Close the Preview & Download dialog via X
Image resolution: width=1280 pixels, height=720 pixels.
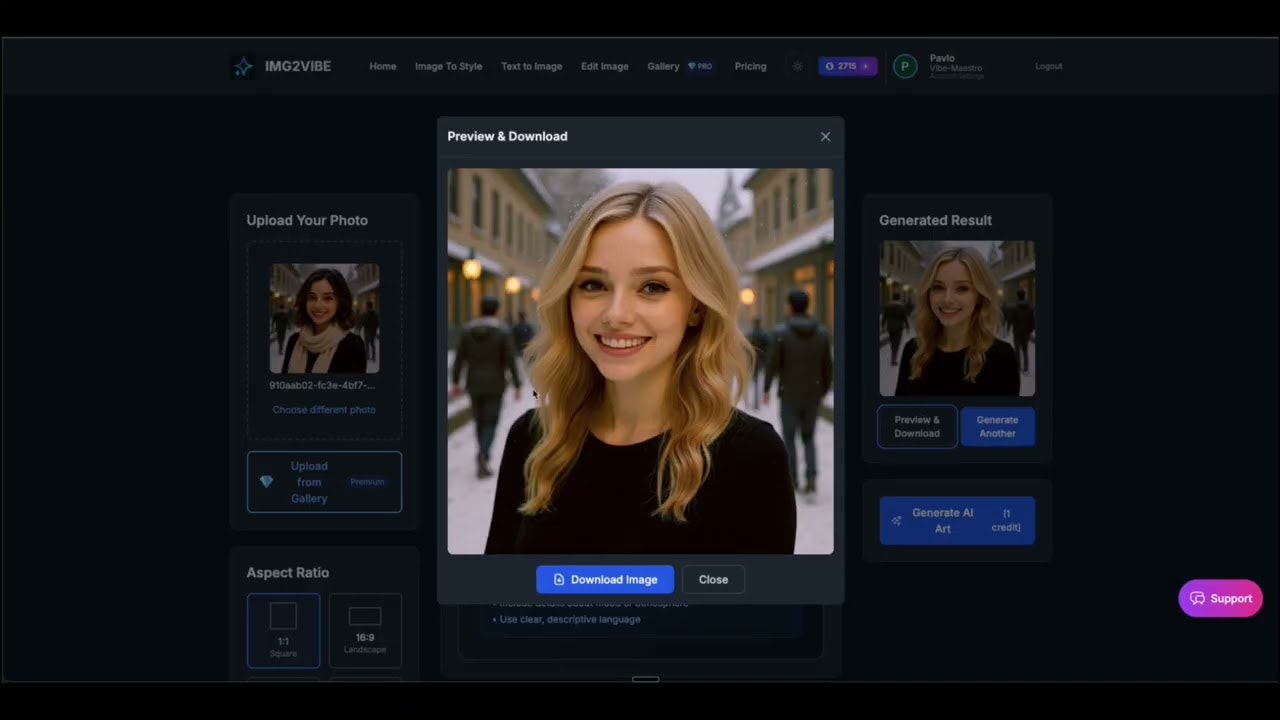point(825,137)
